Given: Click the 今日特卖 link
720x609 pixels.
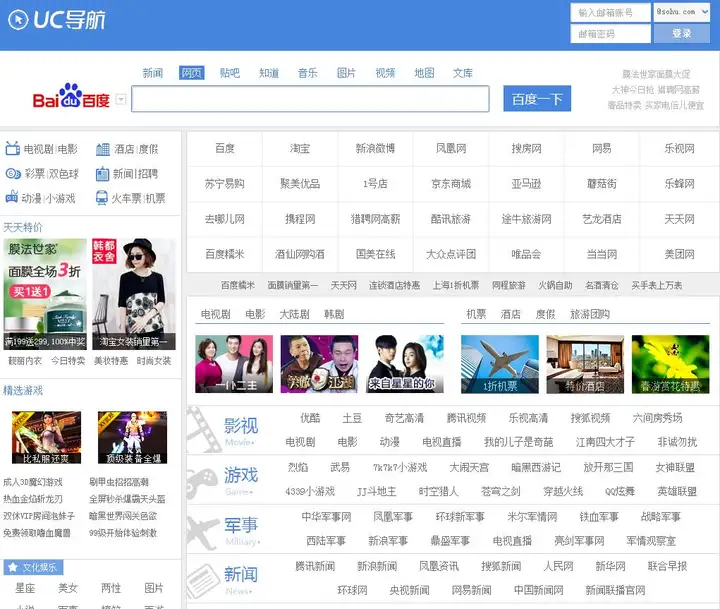Looking at the screenshot, I should coord(68,361).
